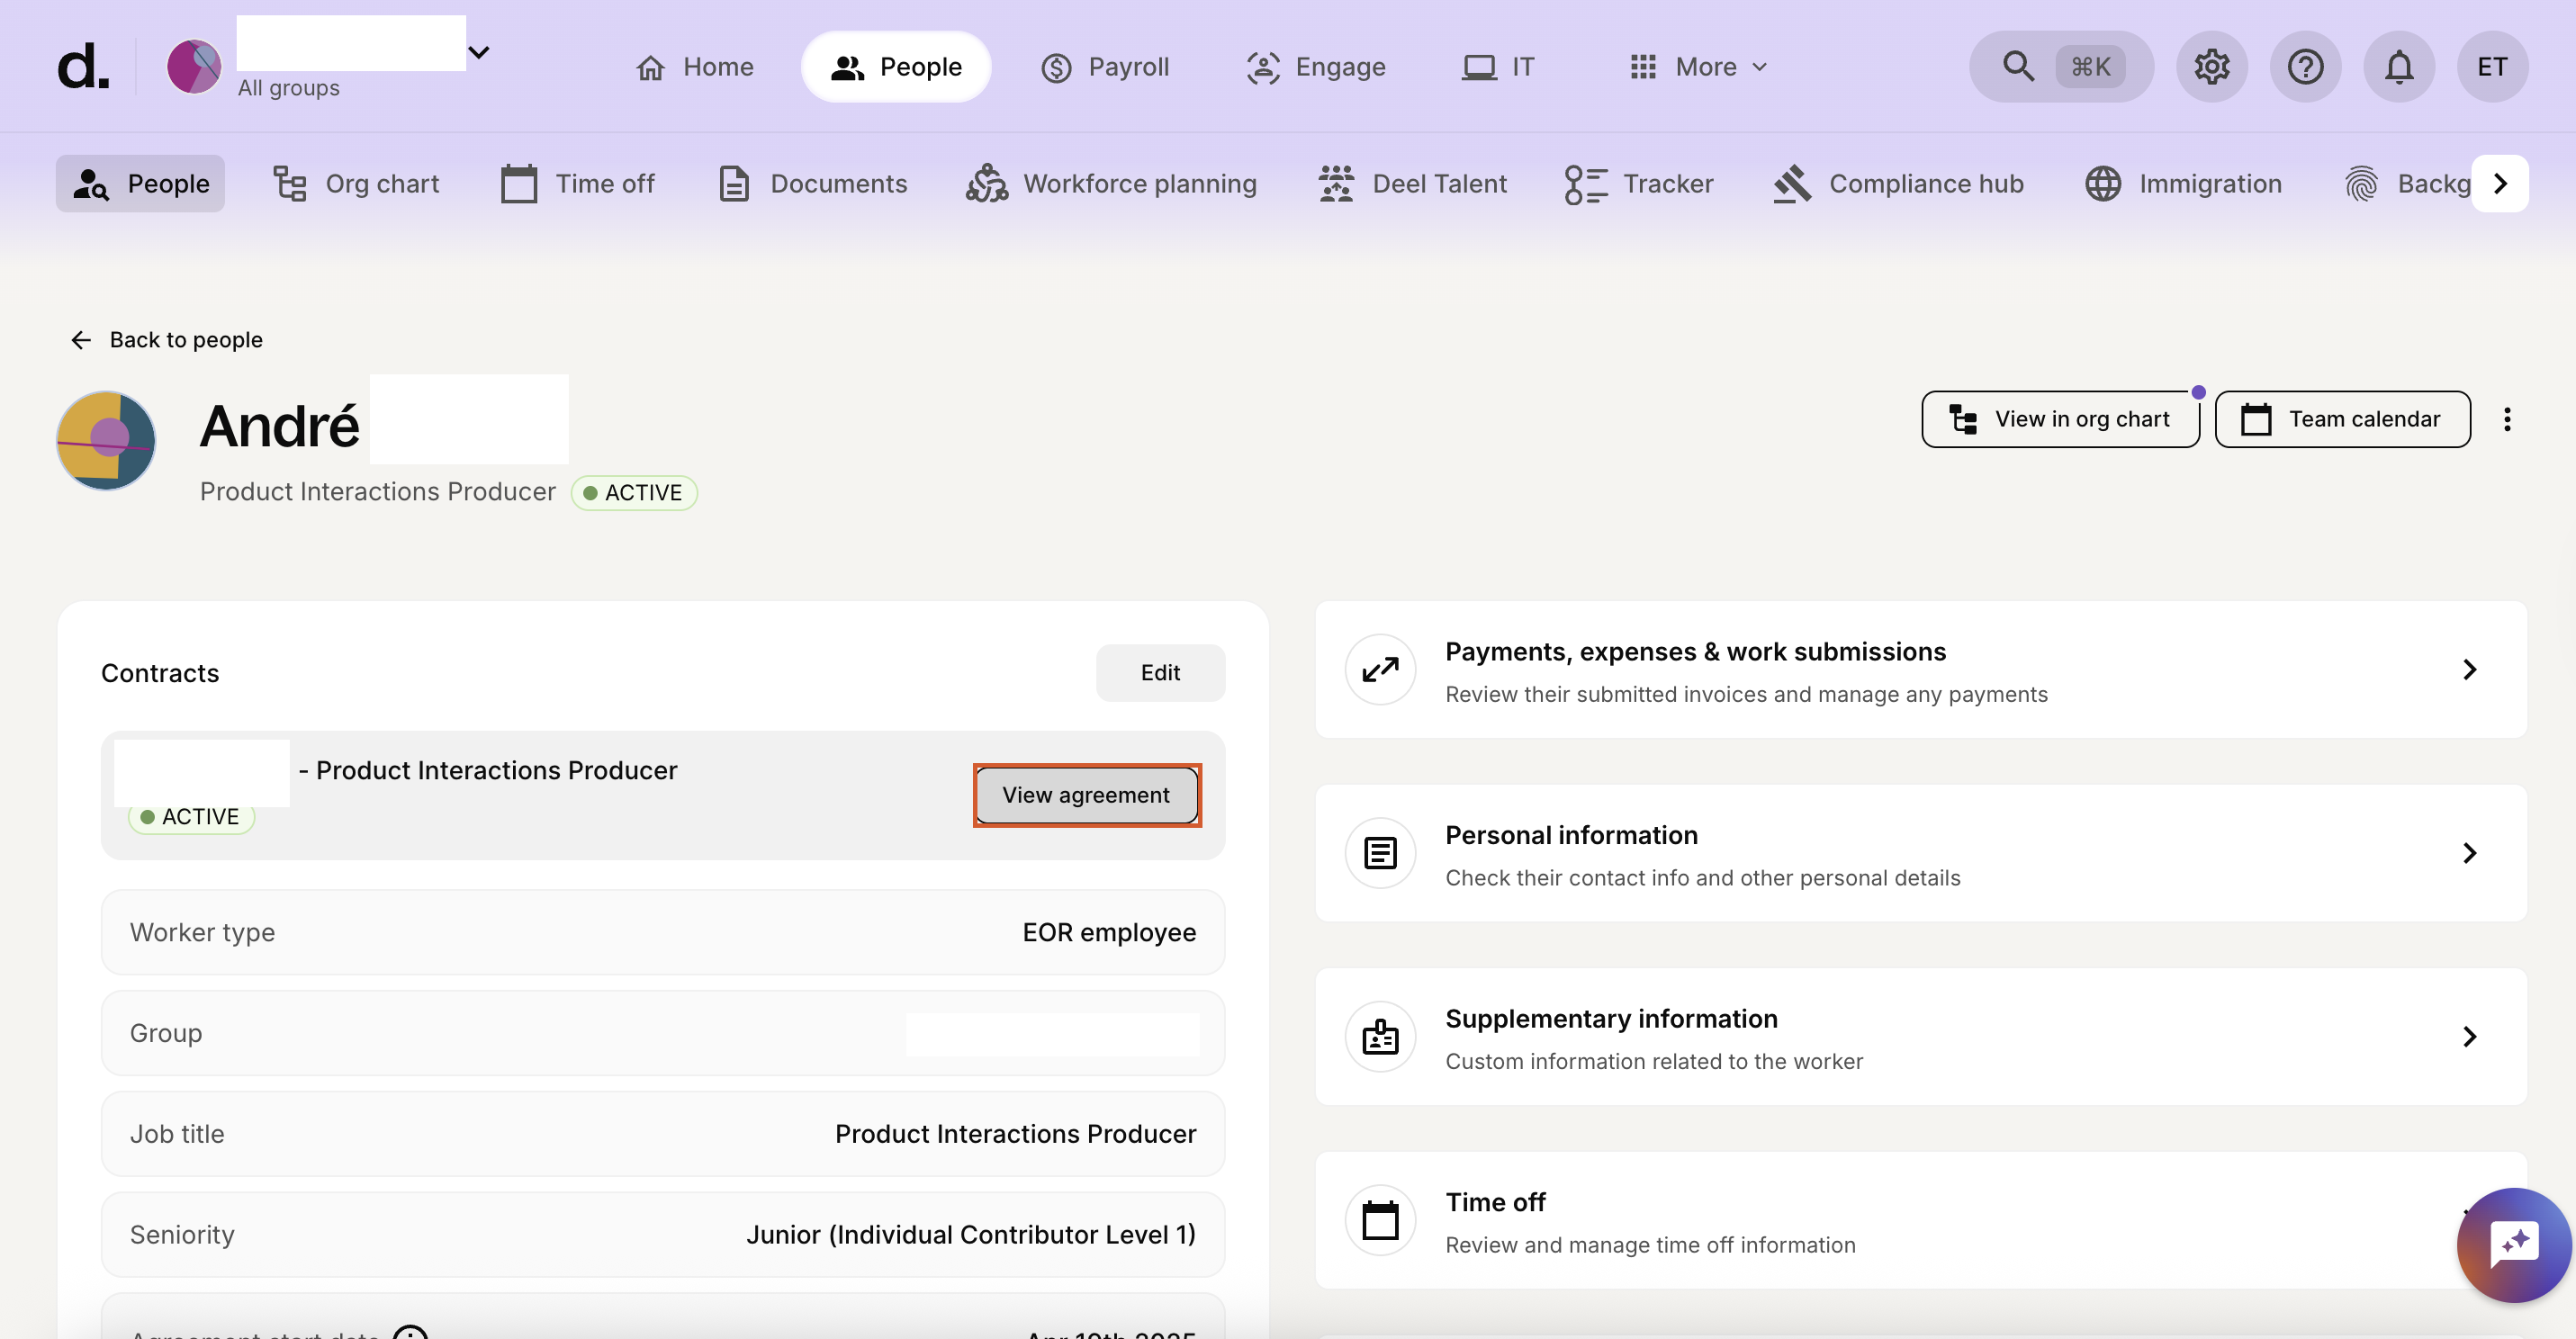This screenshot has width=2576, height=1339.
Task: Open Team calendar
Action: pos(2341,419)
